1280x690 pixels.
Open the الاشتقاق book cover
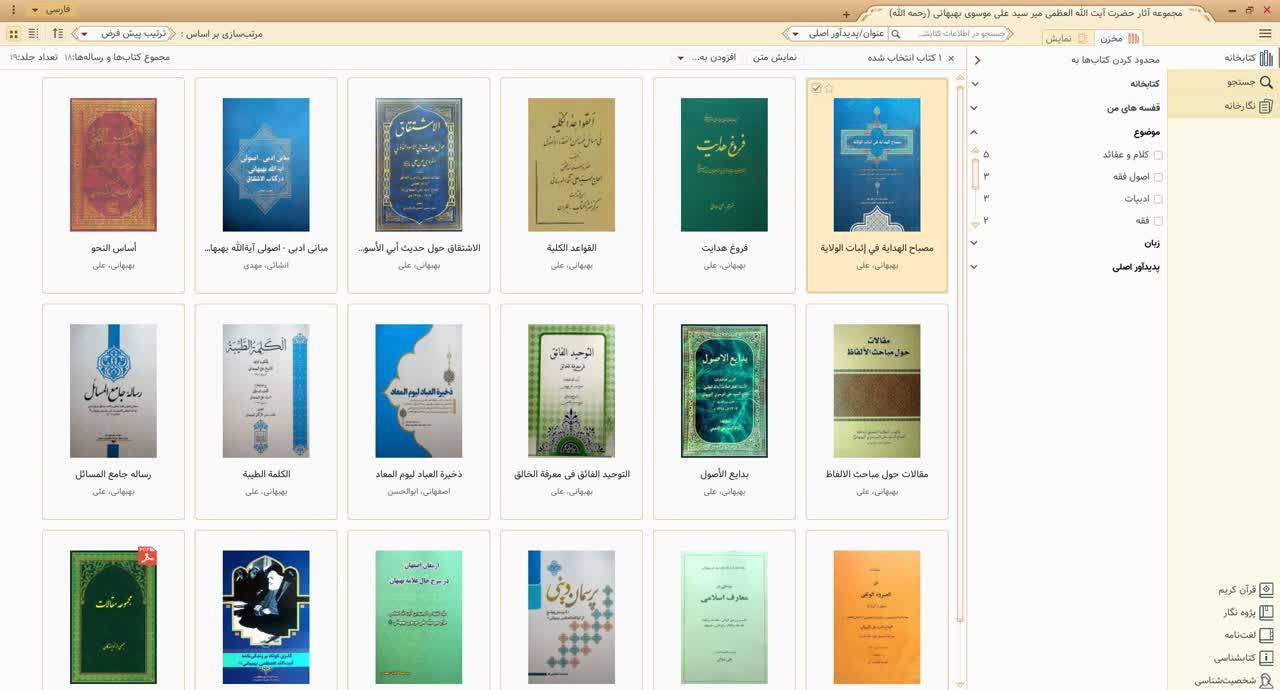(x=419, y=165)
